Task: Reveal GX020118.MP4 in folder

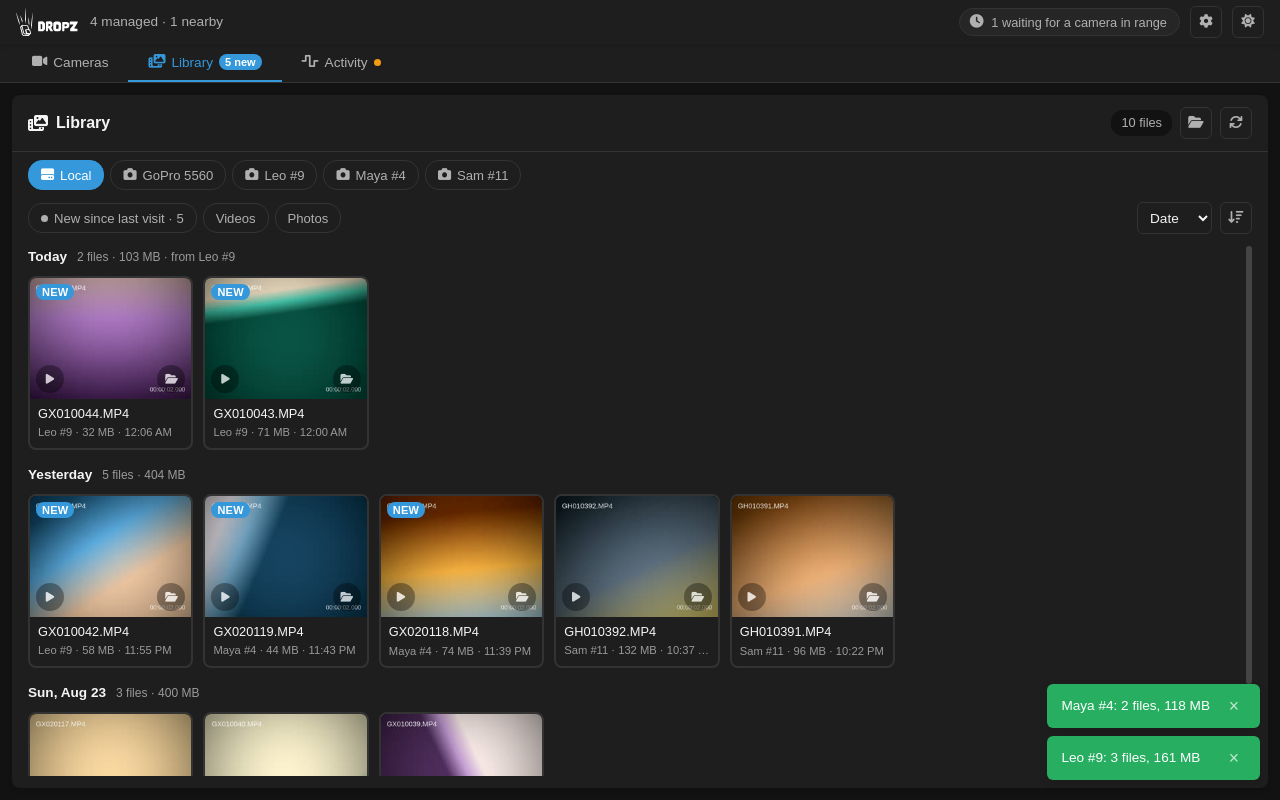Action: pyautogui.click(x=522, y=597)
